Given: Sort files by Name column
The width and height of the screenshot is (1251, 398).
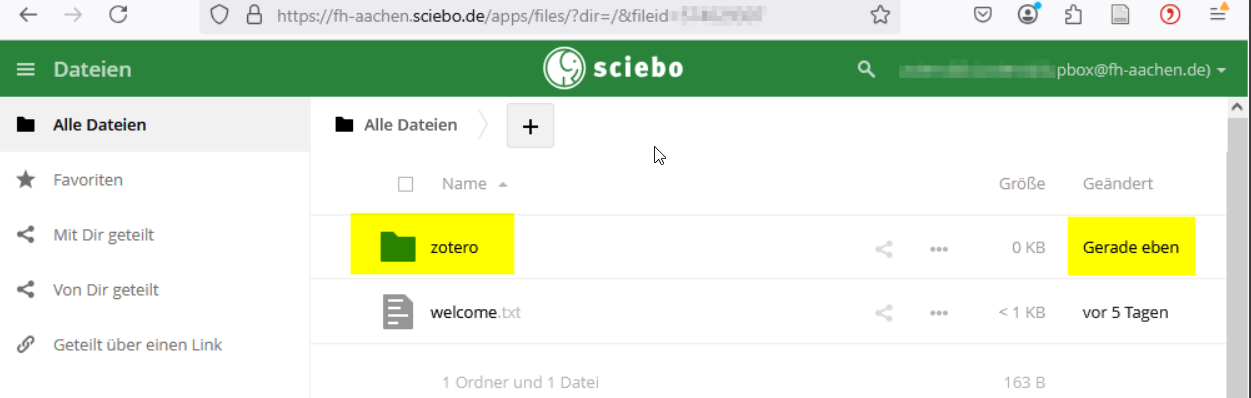Looking at the screenshot, I should [x=464, y=184].
